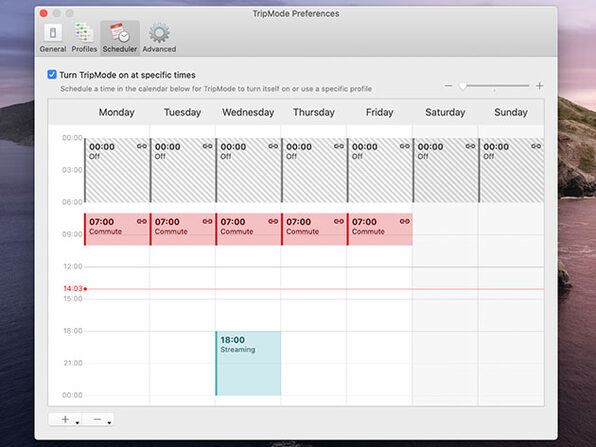Select Sunday's 00:00 Off block
Image resolution: width=596 pixels, height=447 pixels.
(511, 170)
